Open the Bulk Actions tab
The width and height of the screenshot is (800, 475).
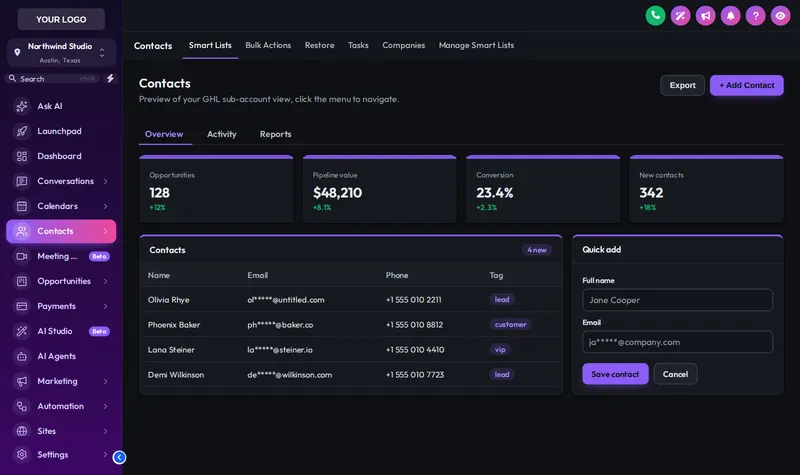[x=268, y=45]
